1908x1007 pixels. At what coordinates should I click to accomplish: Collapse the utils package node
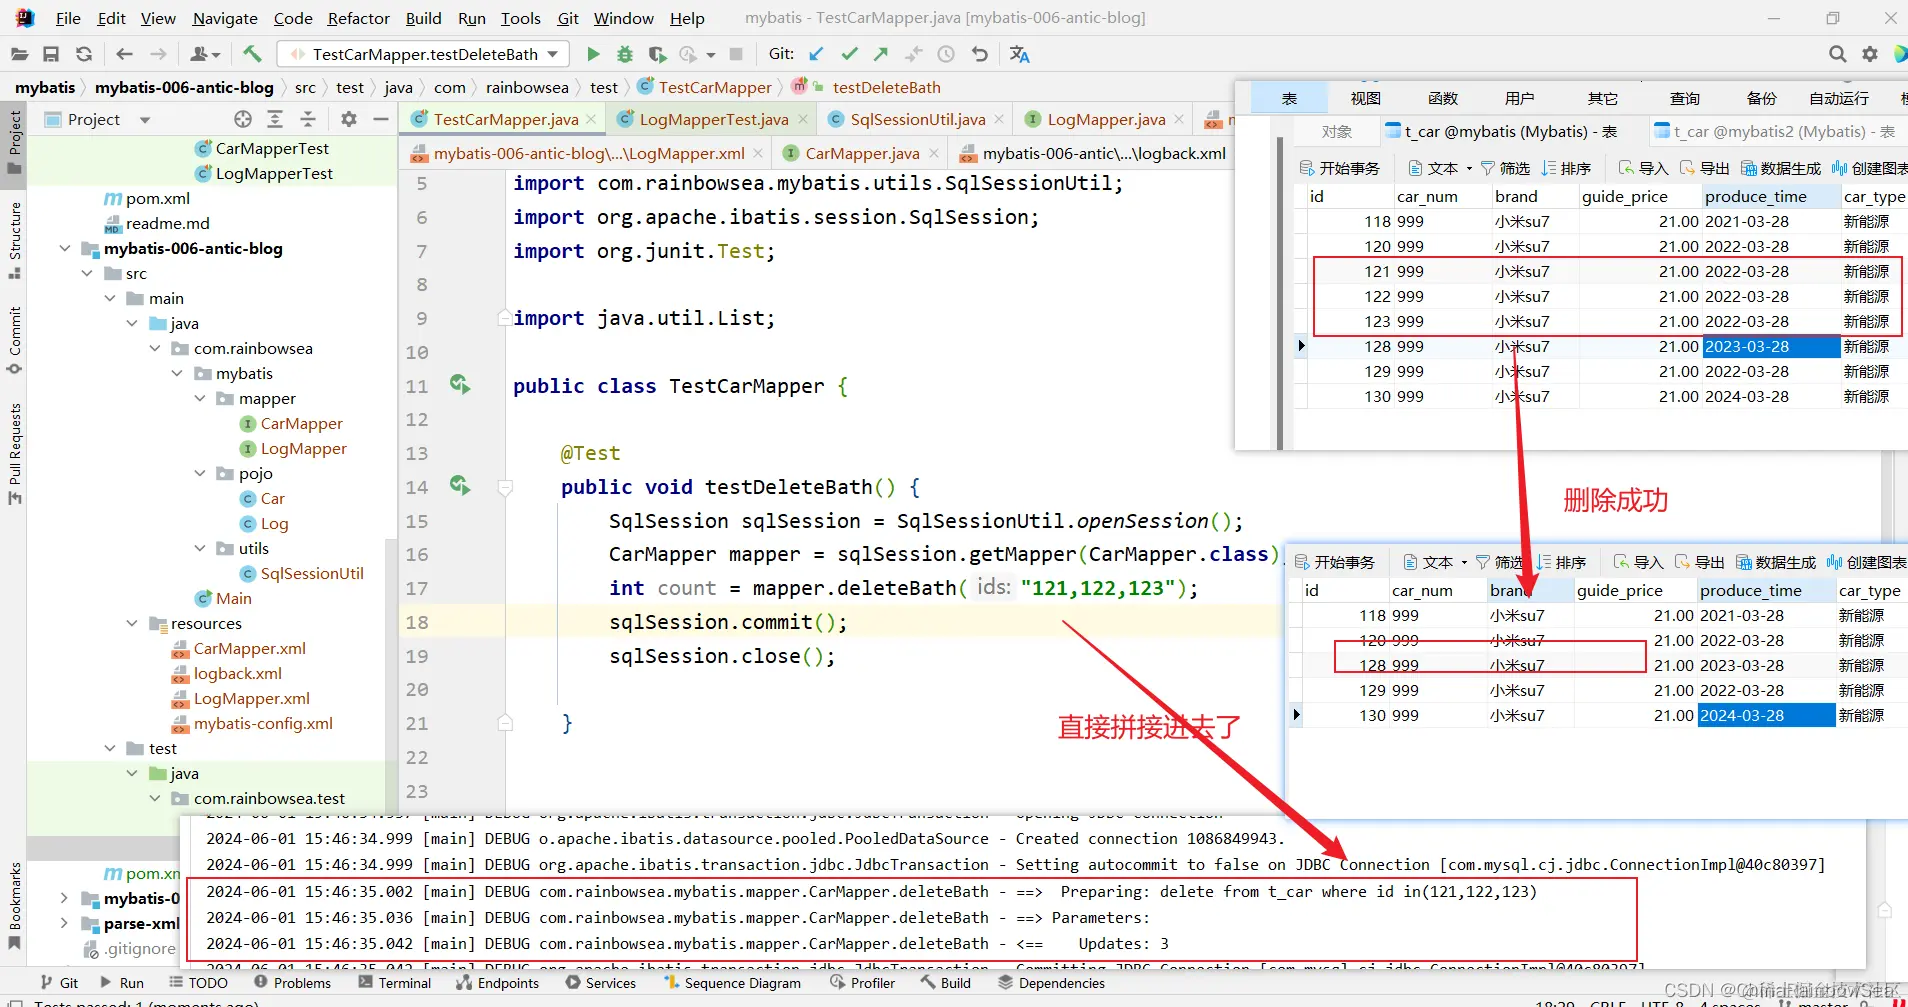199,548
